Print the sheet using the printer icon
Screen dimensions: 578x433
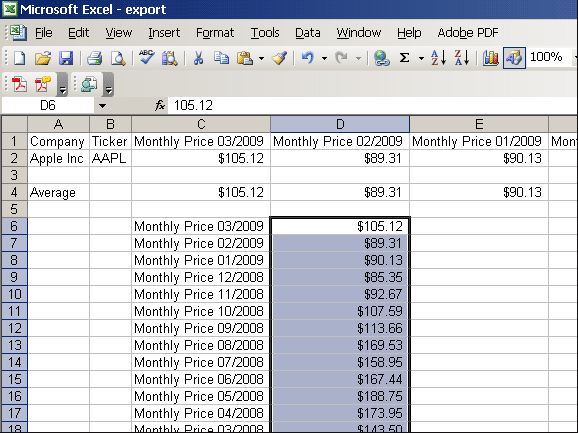click(x=94, y=58)
